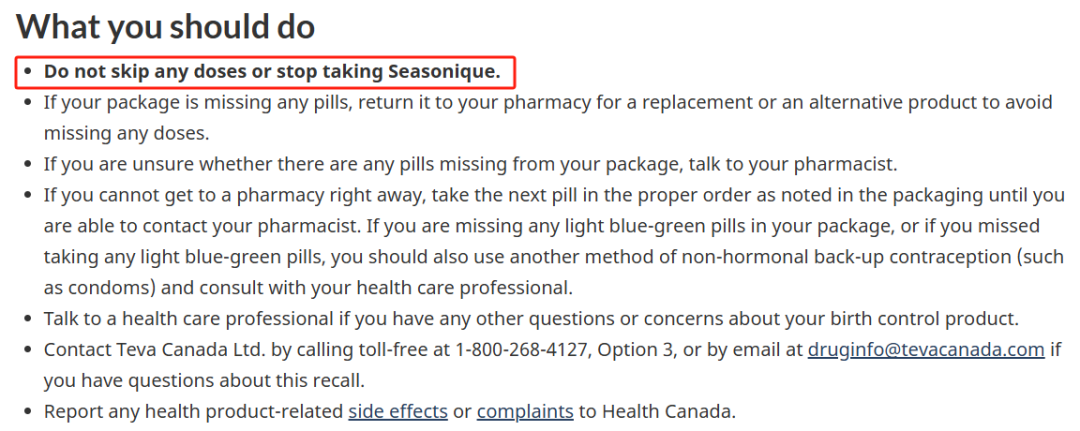Click the 'If your package is missing any pills' sentence
Image resolution: width=1080 pixels, height=431 pixels.
pyautogui.click(x=548, y=117)
